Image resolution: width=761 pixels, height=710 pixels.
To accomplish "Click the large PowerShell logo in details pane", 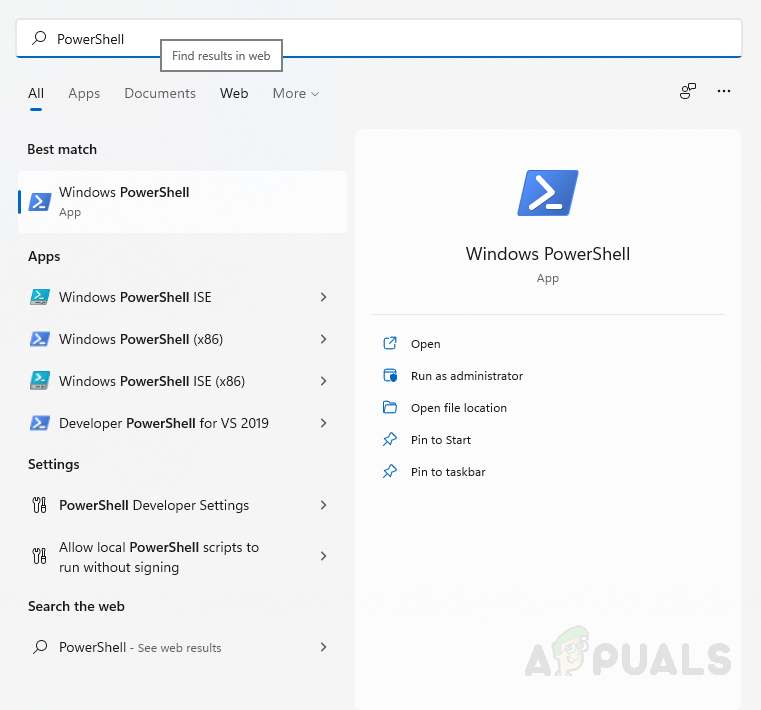I will [548, 193].
